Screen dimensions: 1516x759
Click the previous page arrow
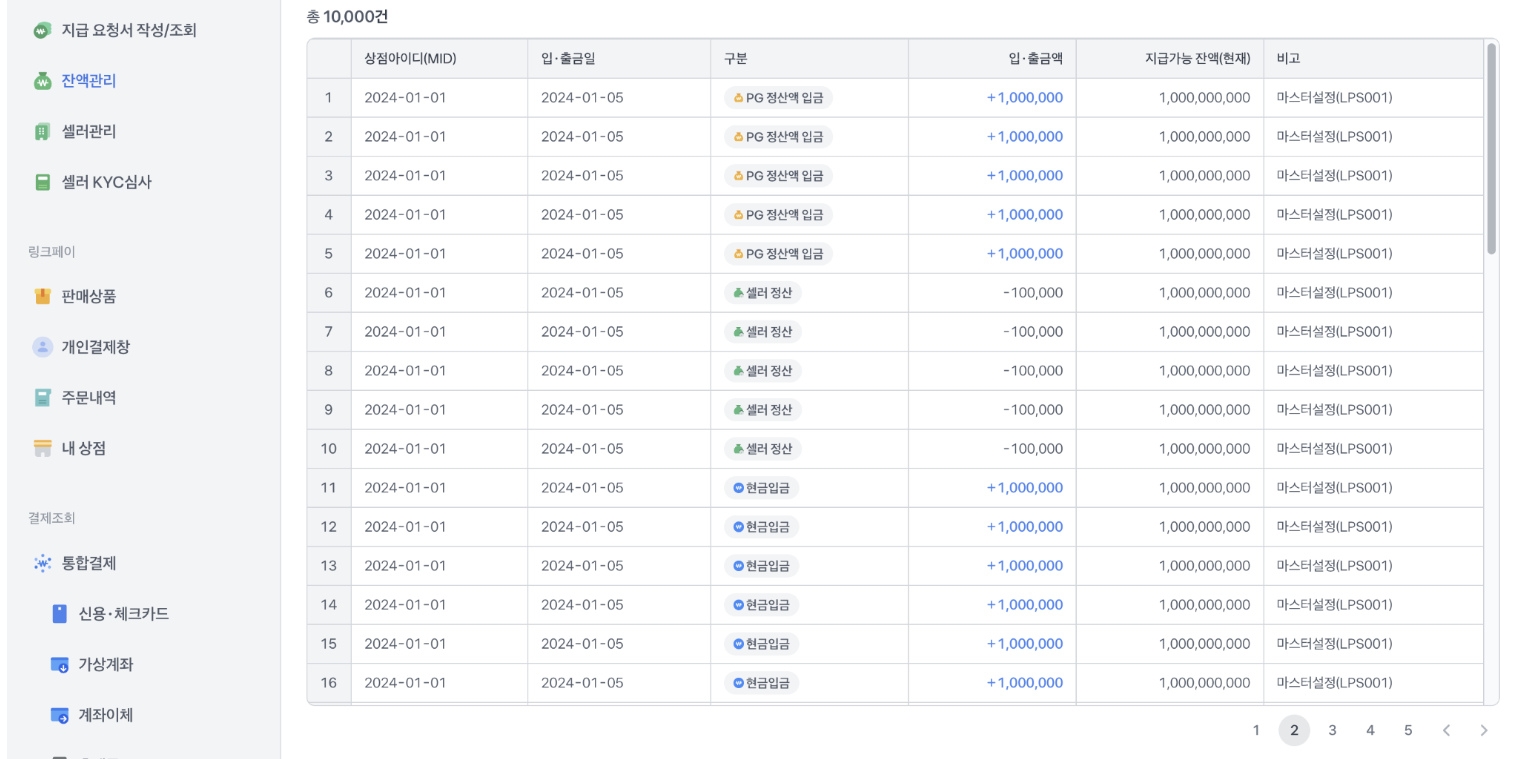1446,730
